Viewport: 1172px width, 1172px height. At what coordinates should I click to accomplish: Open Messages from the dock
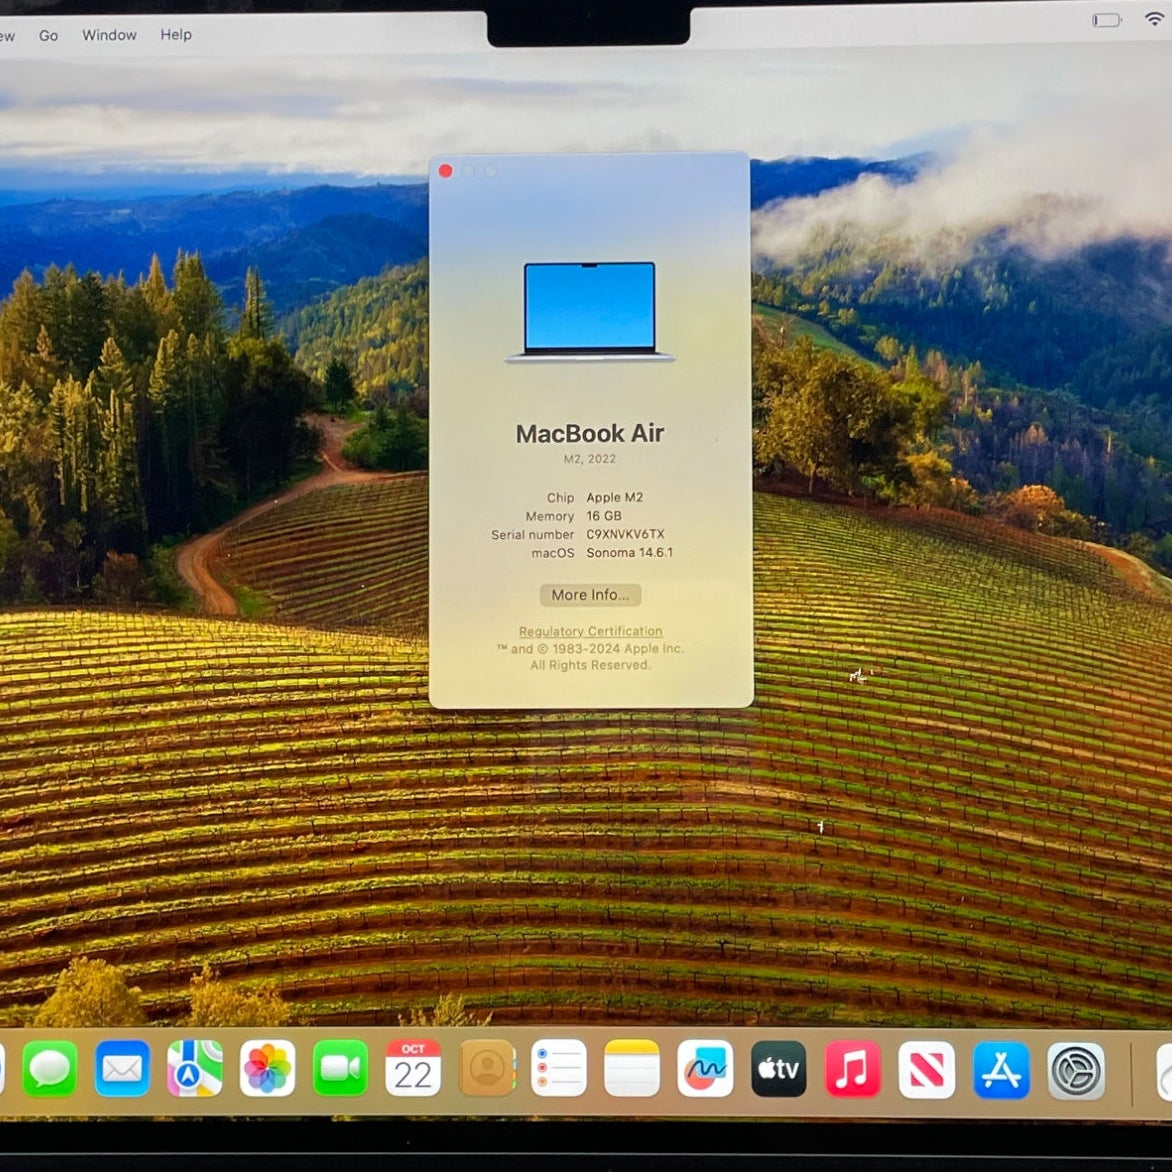[49, 1069]
